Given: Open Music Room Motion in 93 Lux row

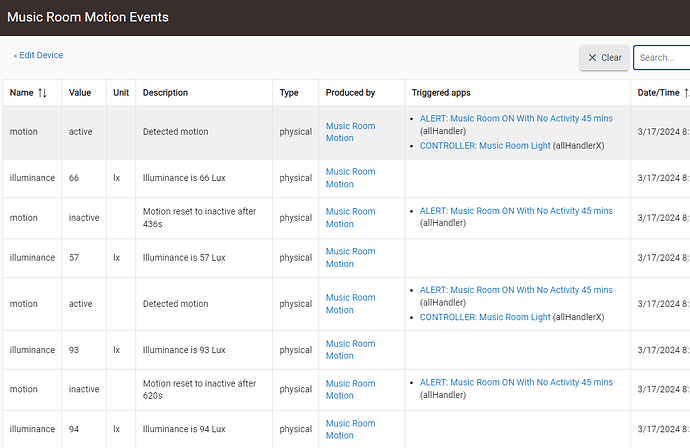Looking at the screenshot, I should coord(350,350).
